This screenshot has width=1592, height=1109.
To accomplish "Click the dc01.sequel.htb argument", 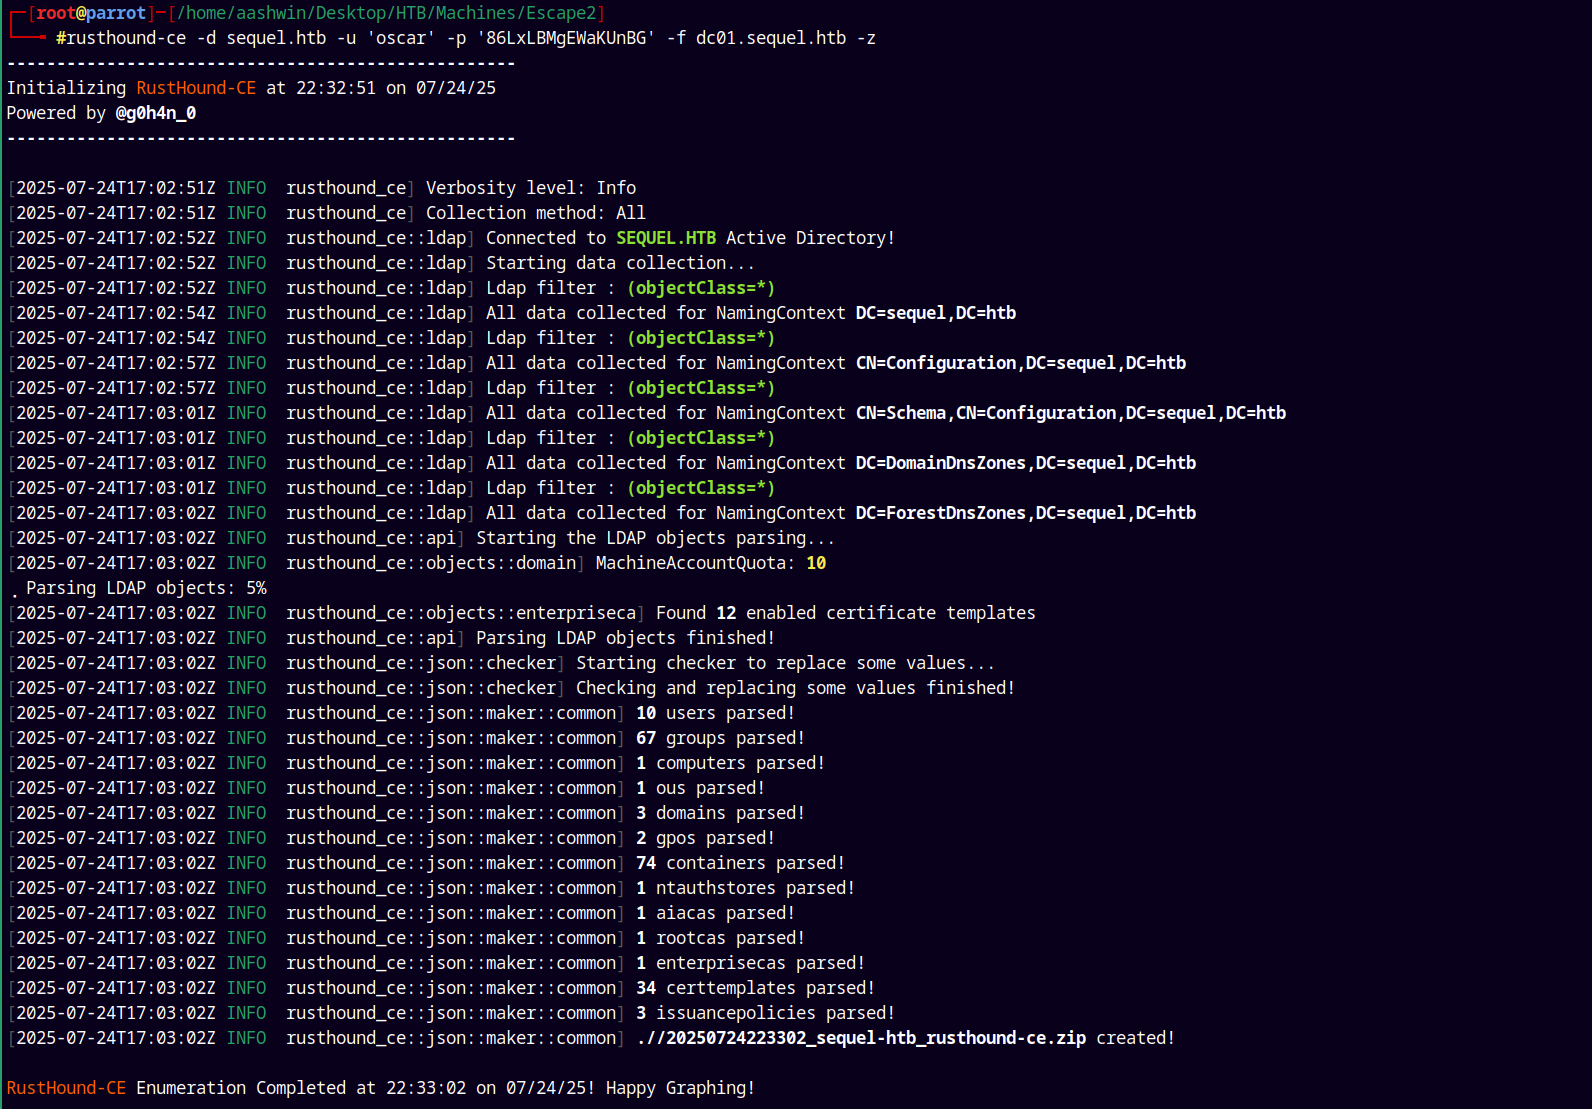I will 771,38.
